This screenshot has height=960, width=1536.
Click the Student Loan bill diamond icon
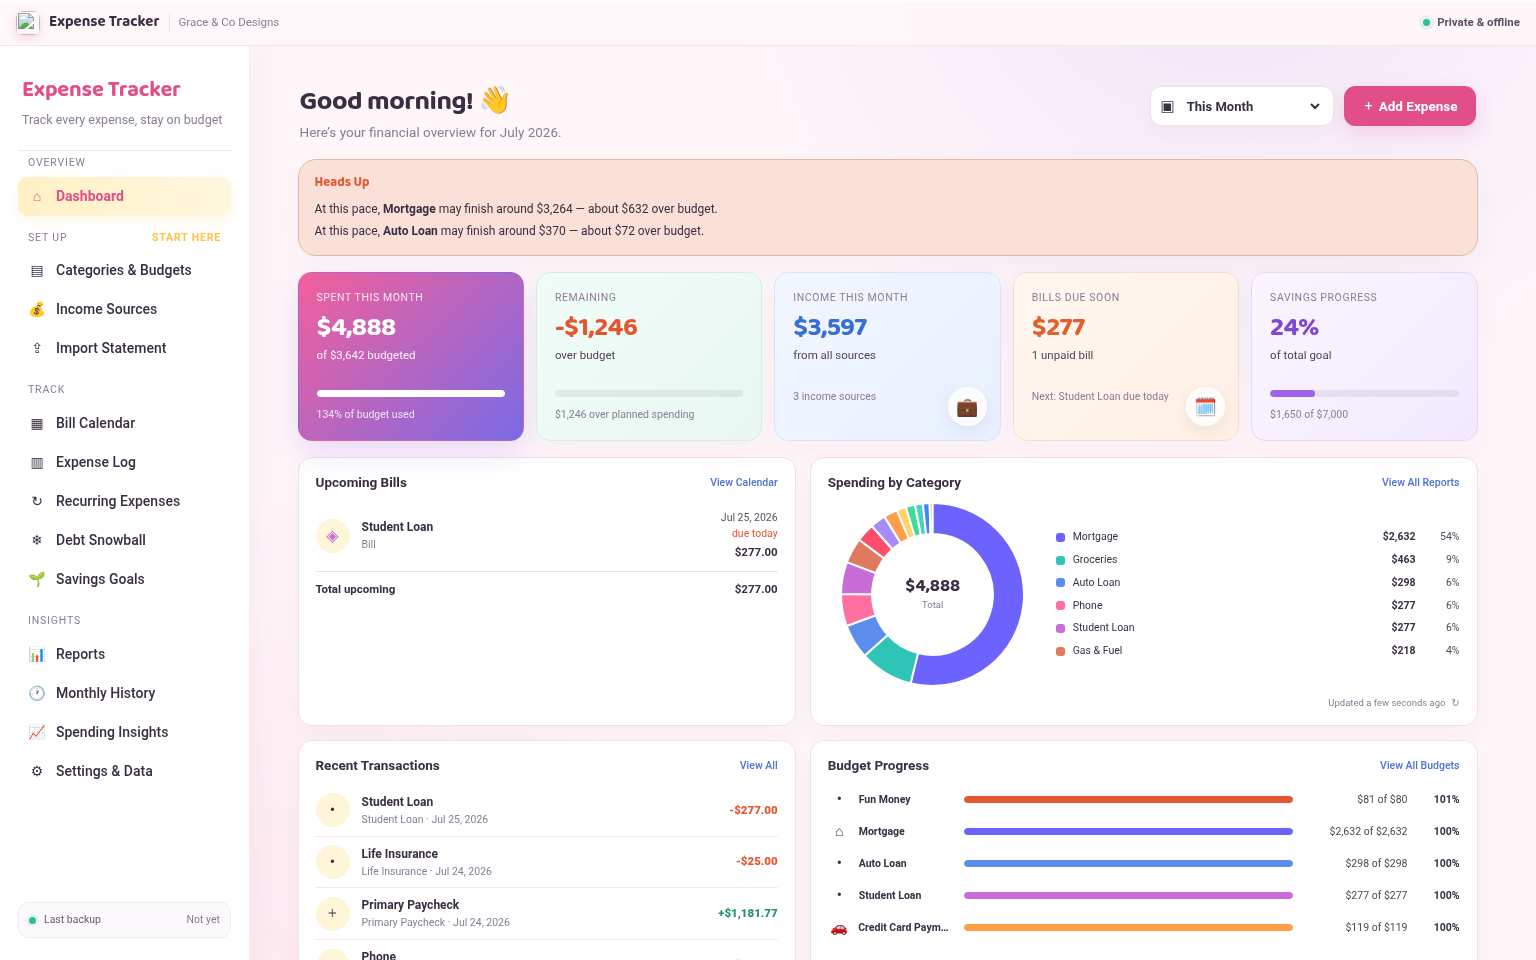click(333, 536)
